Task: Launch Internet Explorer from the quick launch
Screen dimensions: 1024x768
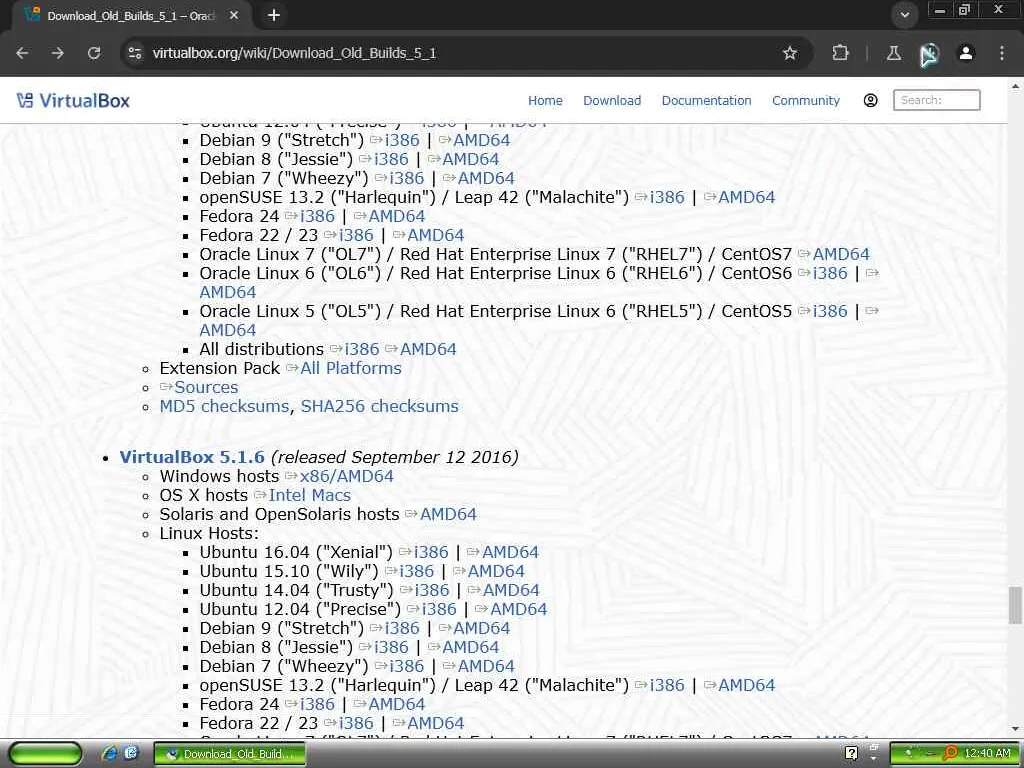Action: point(109,754)
